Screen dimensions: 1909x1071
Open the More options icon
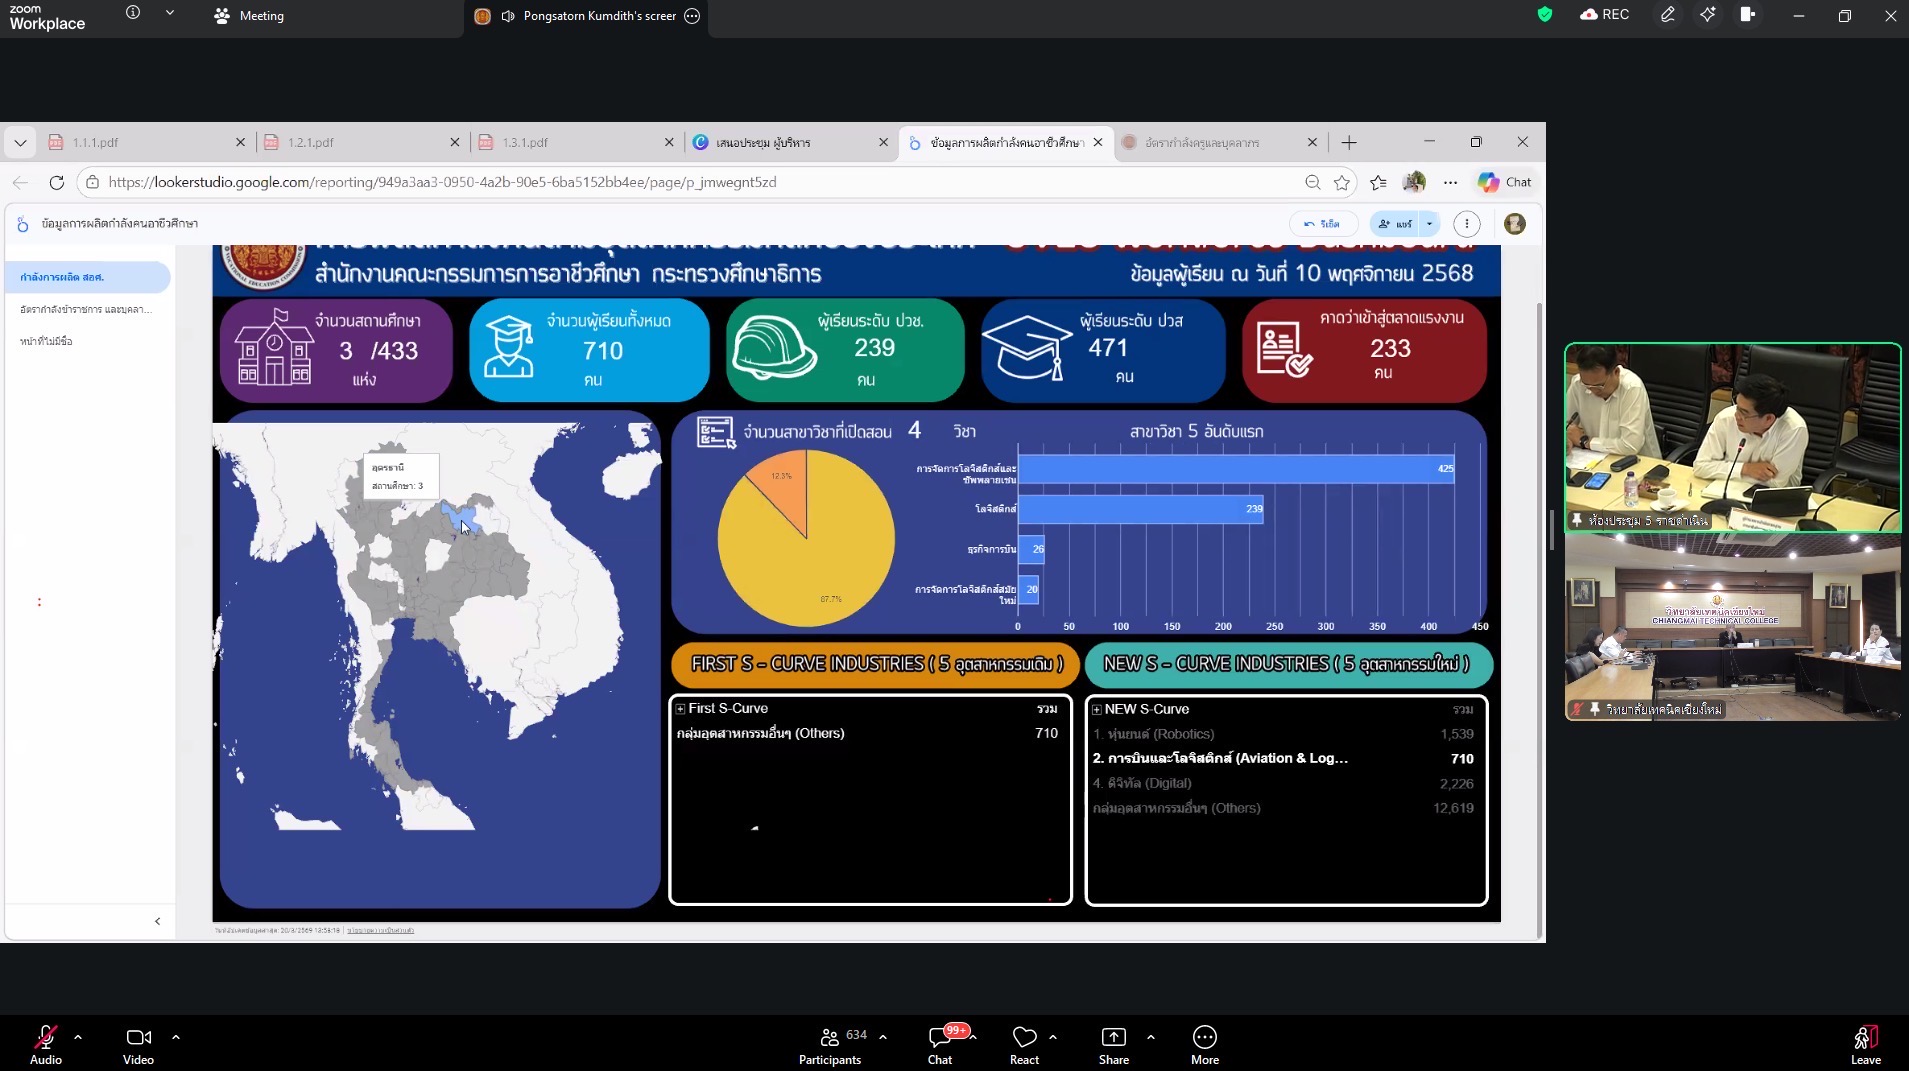1204,1037
